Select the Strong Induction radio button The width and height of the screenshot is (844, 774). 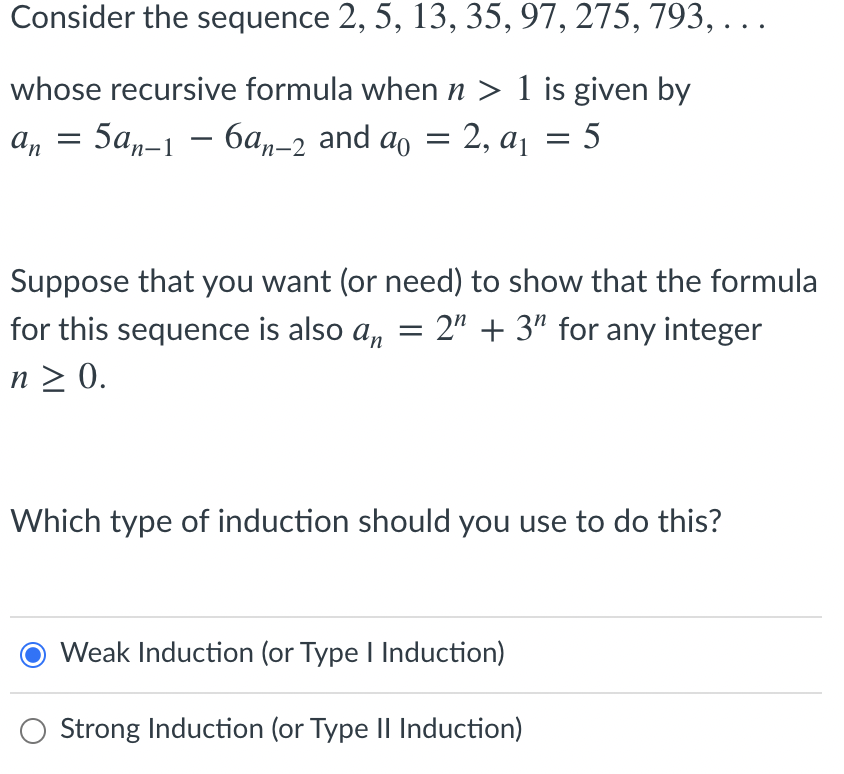tap(33, 730)
